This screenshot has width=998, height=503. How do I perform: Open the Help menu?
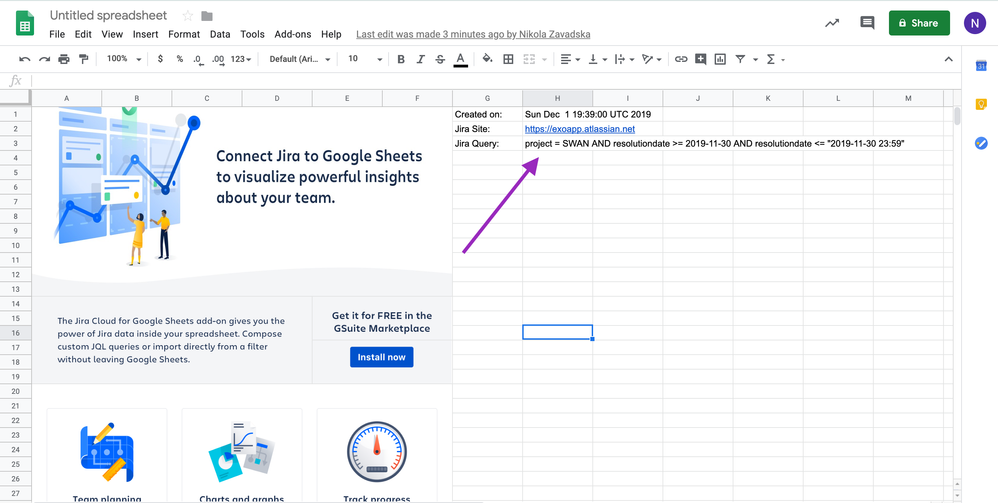point(331,34)
